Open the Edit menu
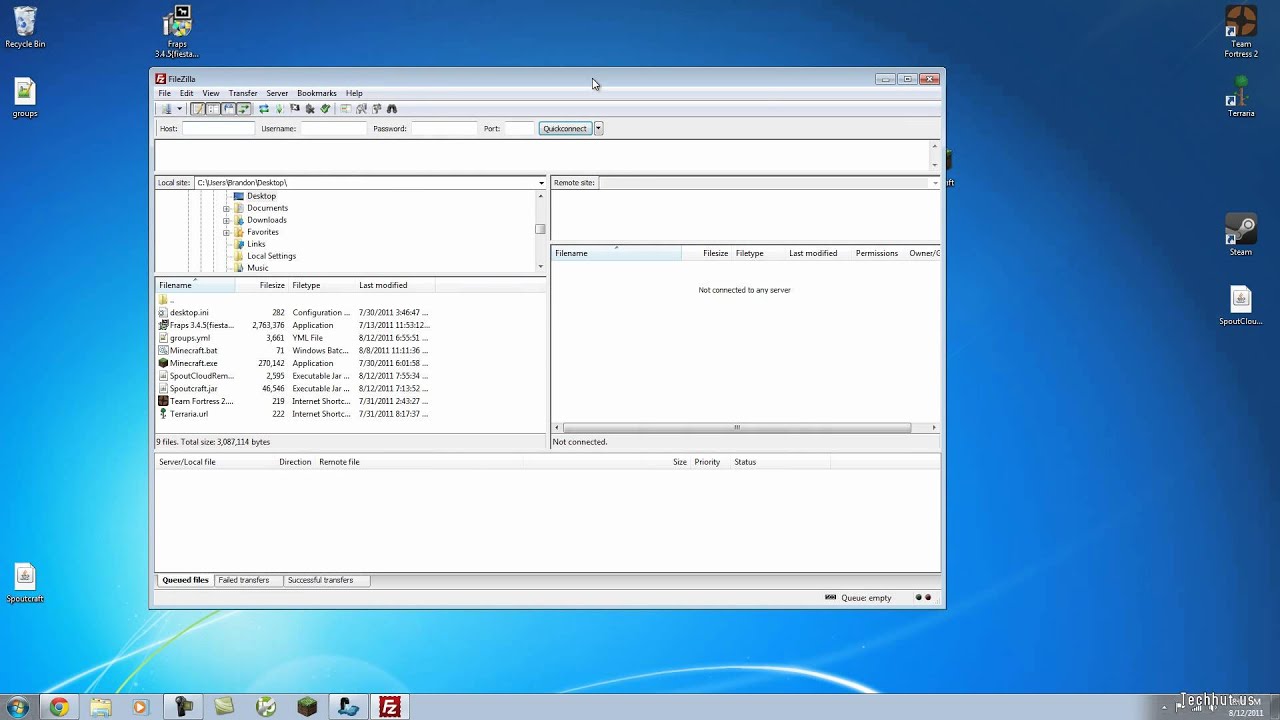1280x720 pixels. tap(186, 93)
